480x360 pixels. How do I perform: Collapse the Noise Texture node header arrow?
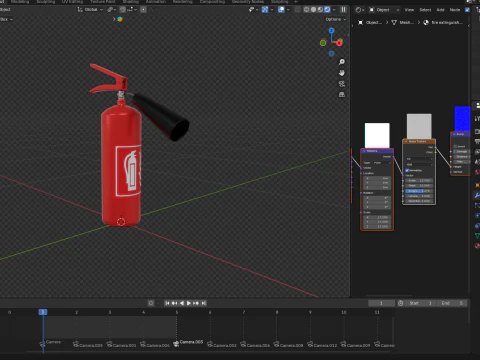point(406,142)
